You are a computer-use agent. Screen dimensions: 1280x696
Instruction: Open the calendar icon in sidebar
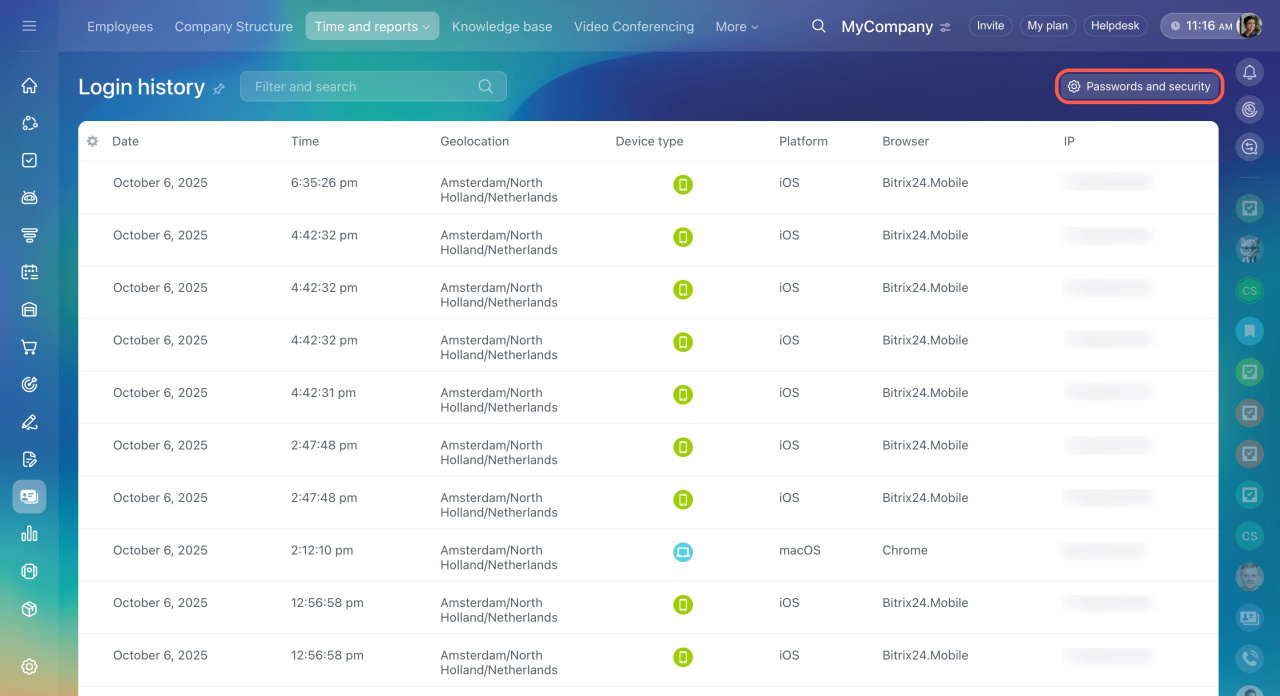pos(29,272)
